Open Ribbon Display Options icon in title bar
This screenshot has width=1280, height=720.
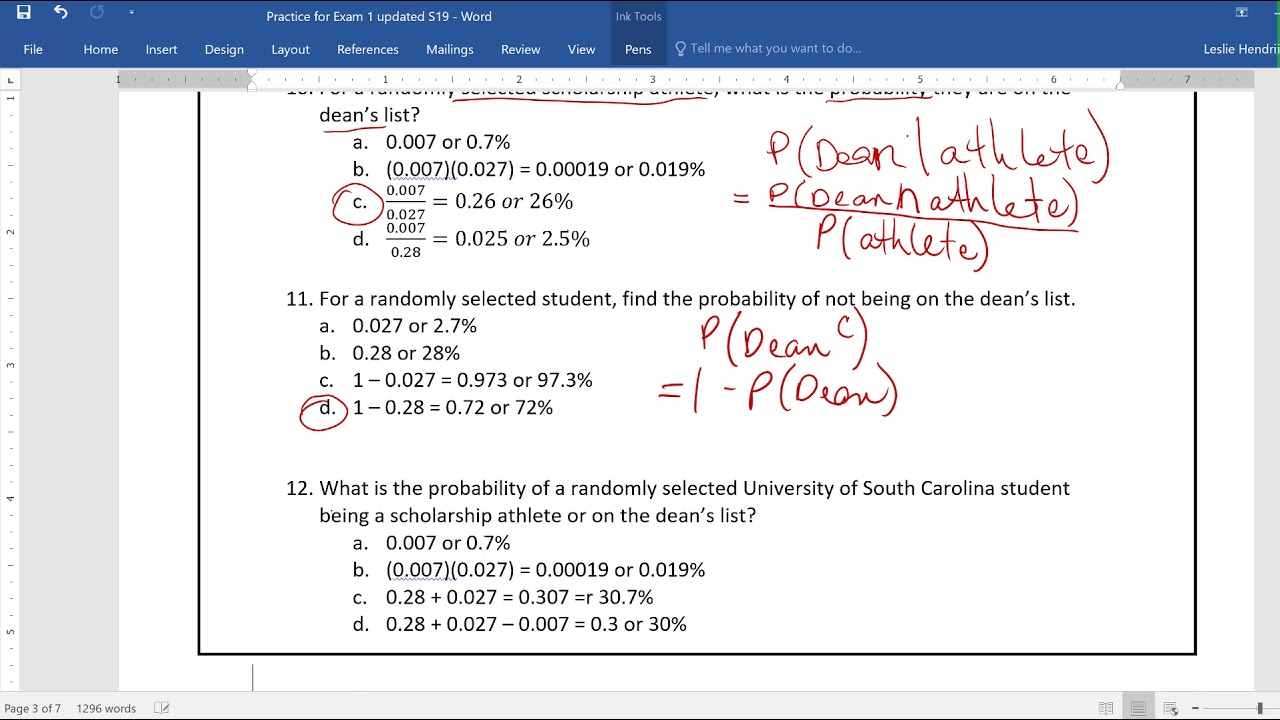[x=1242, y=13]
